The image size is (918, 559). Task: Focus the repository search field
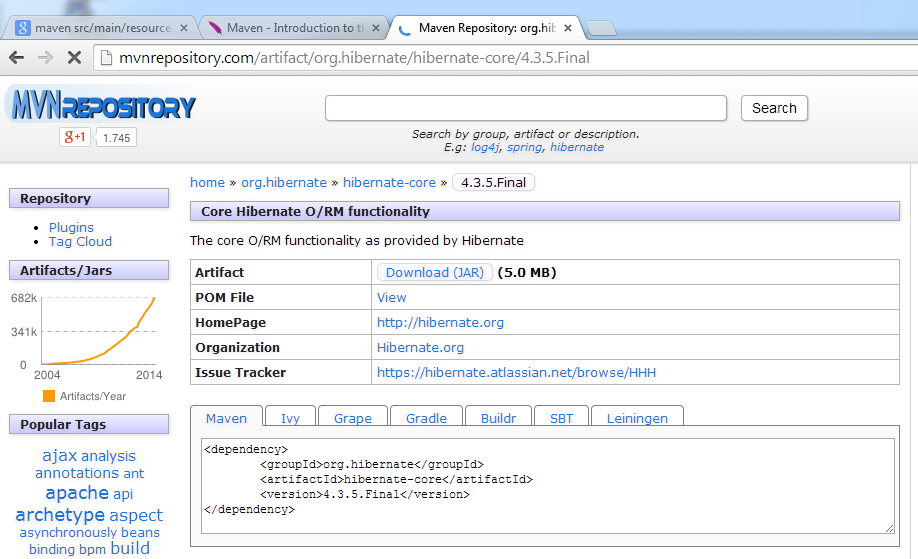click(526, 108)
